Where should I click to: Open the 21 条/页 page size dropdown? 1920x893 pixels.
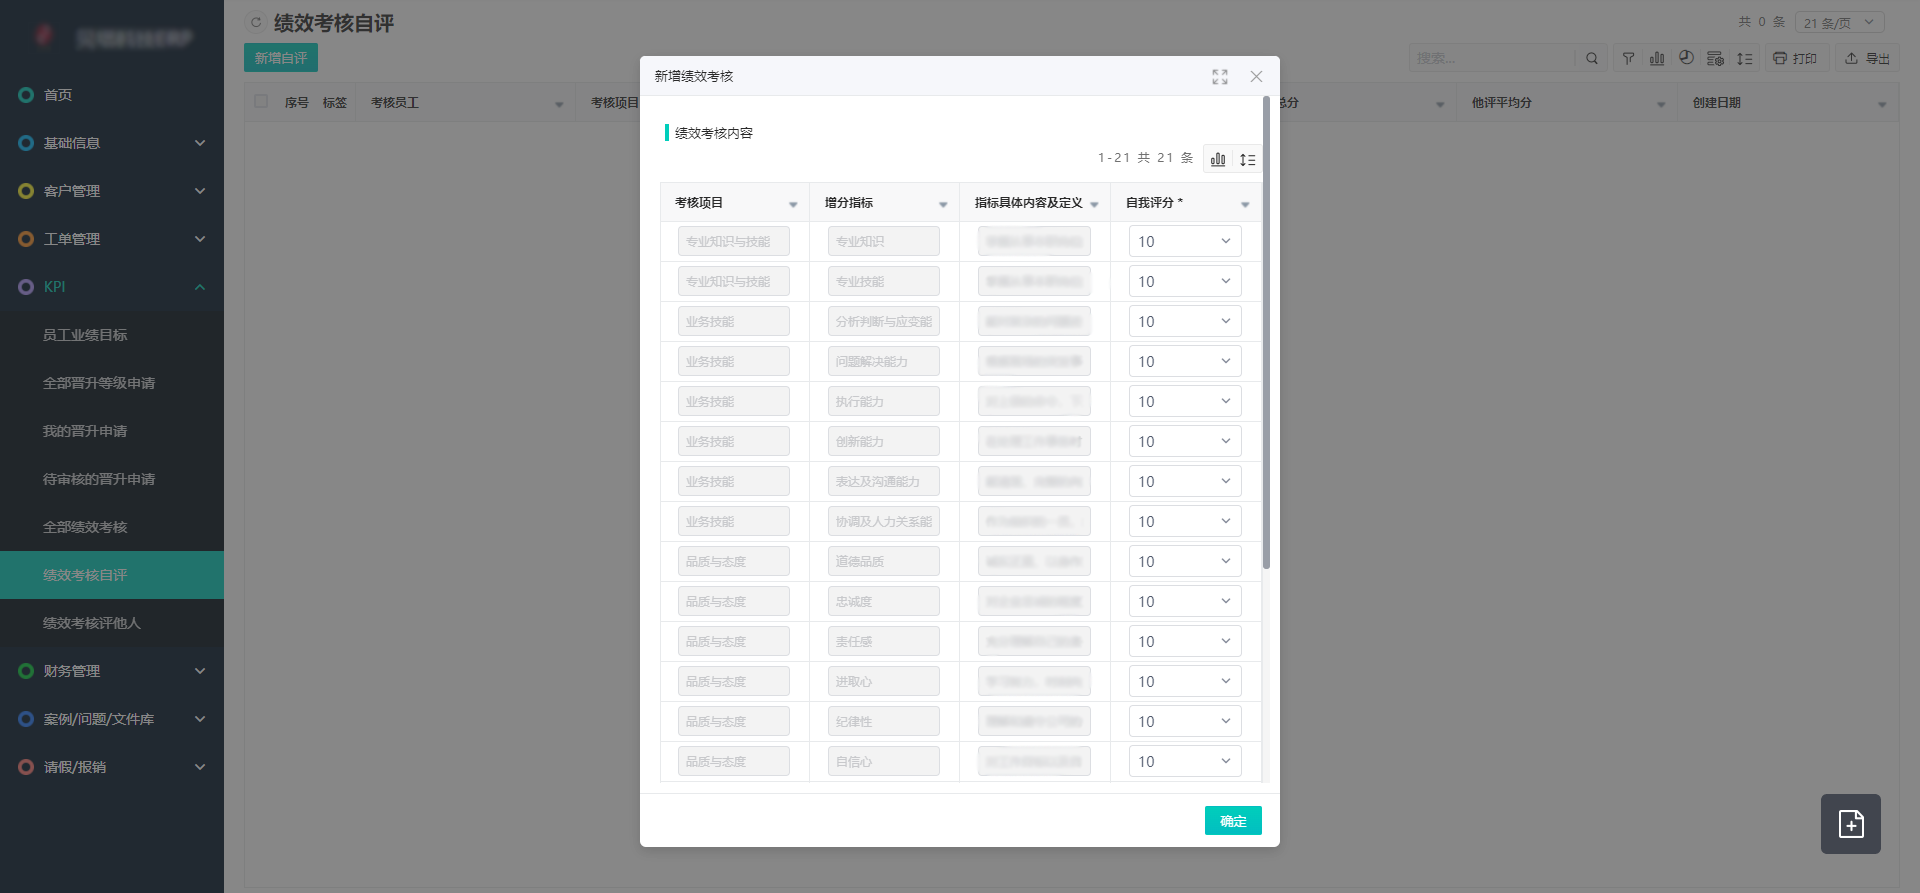point(1839,22)
